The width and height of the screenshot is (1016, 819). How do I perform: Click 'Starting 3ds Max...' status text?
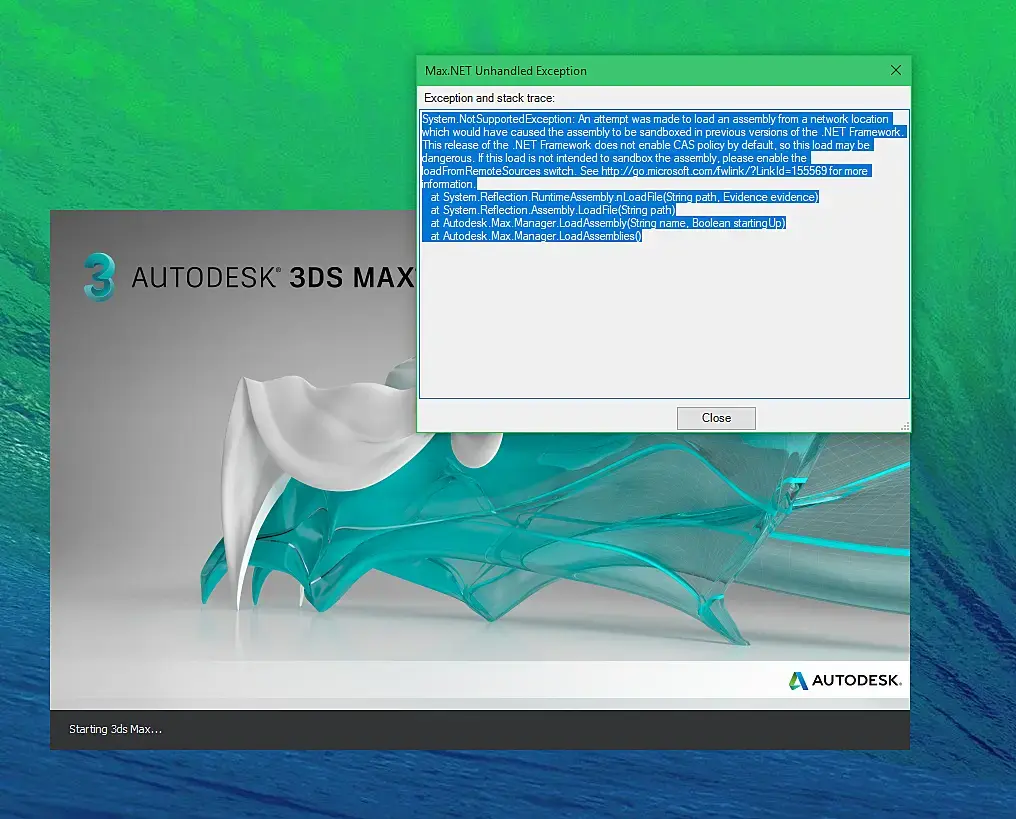click(115, 729)
